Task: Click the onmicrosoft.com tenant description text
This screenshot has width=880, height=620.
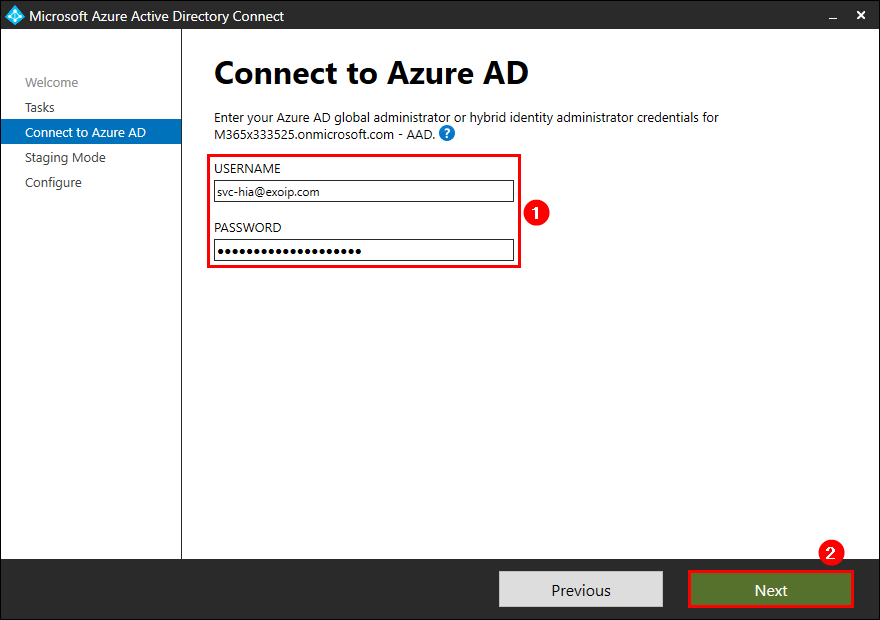Action: point(324,134)
